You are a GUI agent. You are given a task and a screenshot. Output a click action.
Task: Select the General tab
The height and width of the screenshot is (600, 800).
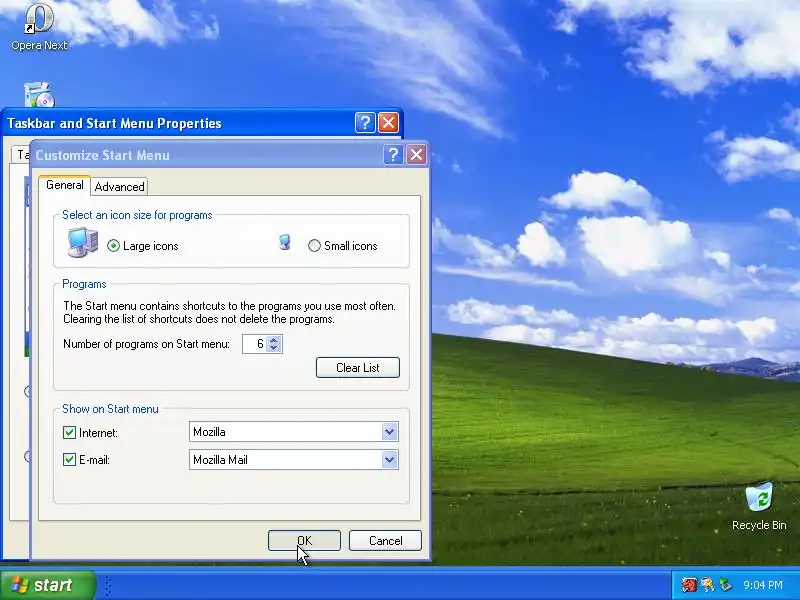click(64, 185)
